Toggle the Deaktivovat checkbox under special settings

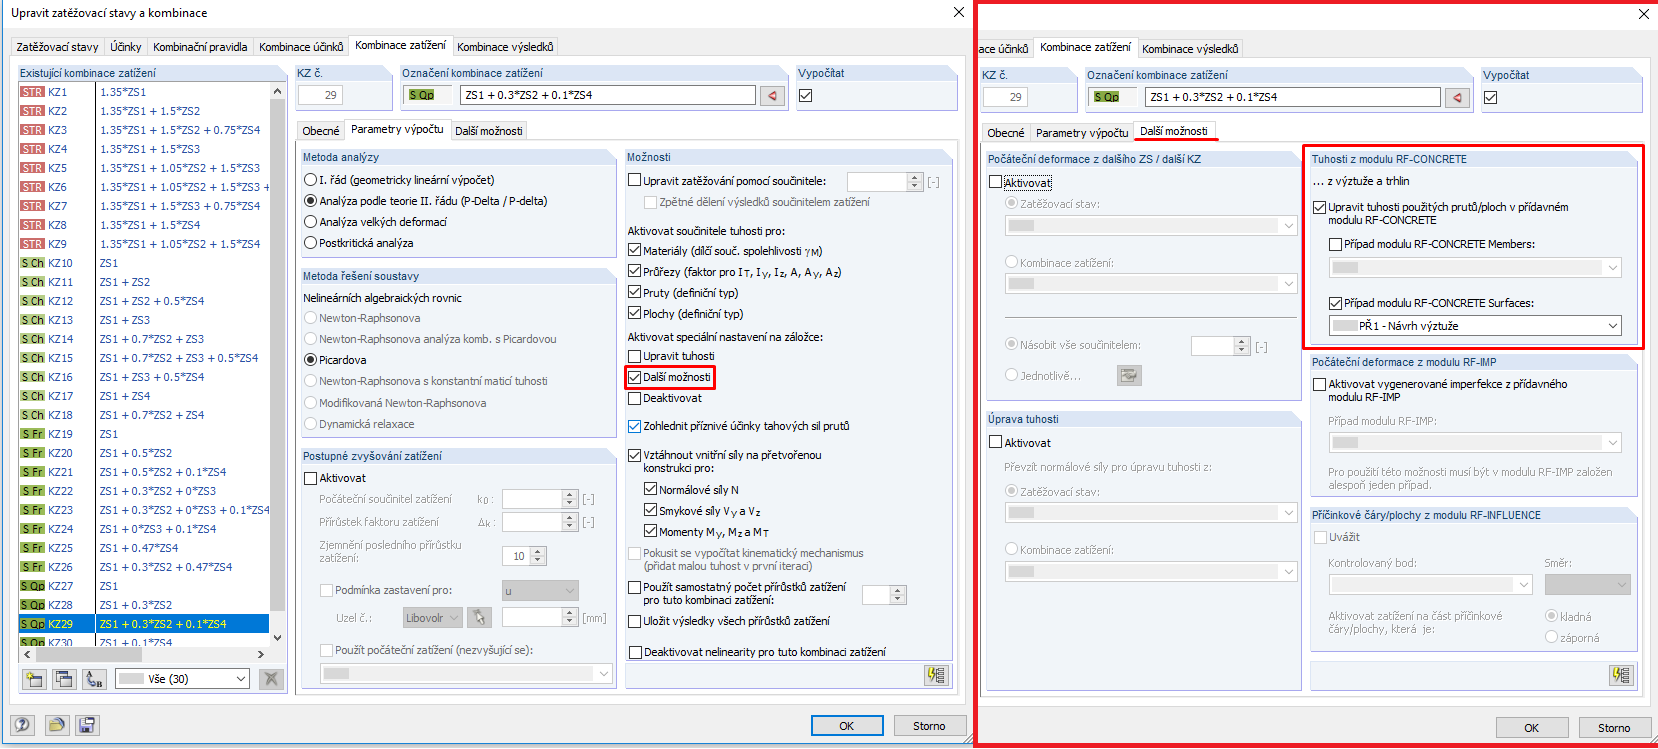634,398
